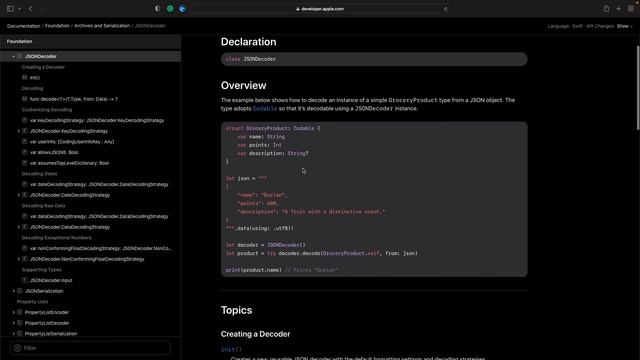The image size is (640, 360).
Task: Select the JSONDecoder class icon in sidebar
Action: pyautogui.click(x=20, y=56)
